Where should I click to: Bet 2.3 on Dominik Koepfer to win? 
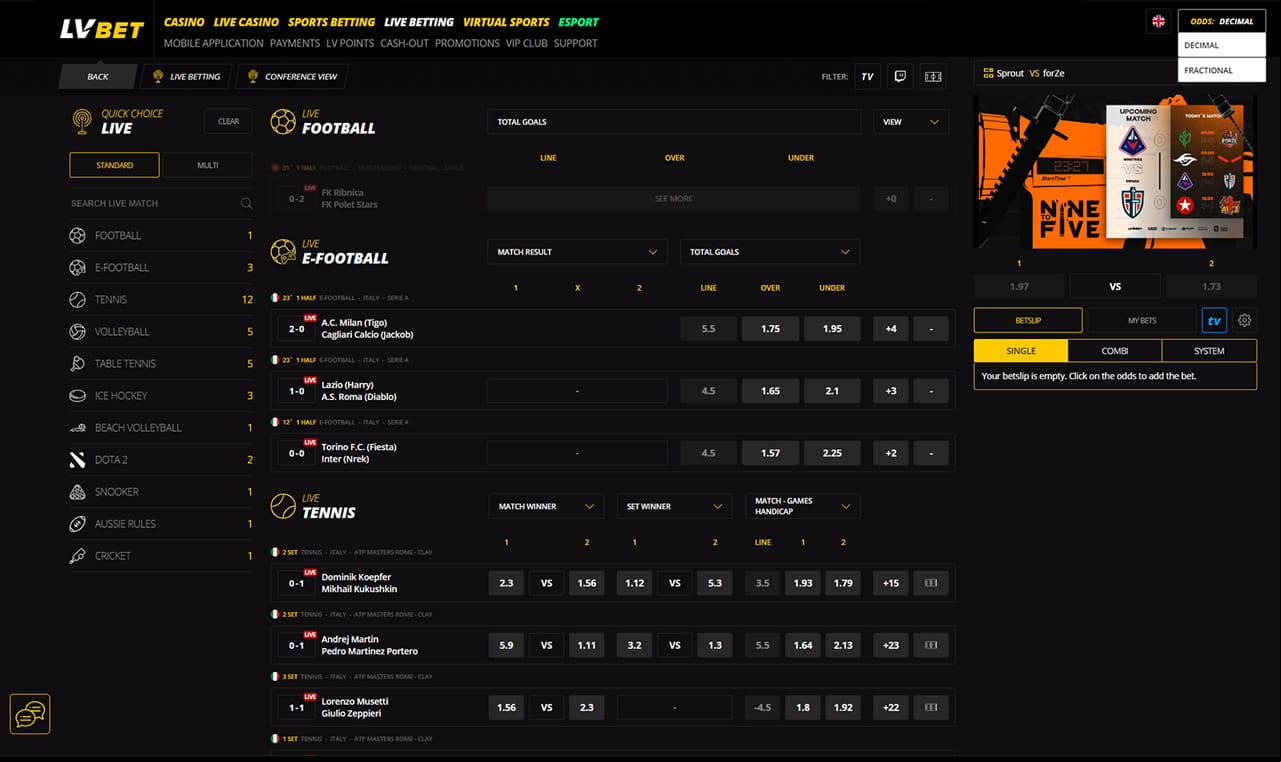click(x=506, y=583)
